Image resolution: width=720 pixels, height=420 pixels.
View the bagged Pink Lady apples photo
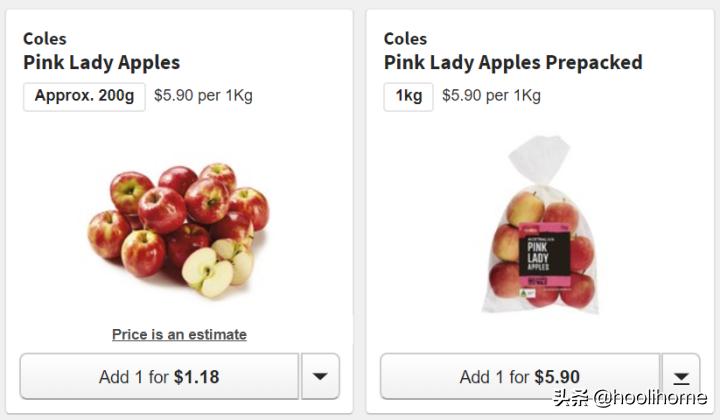[541, 228]
